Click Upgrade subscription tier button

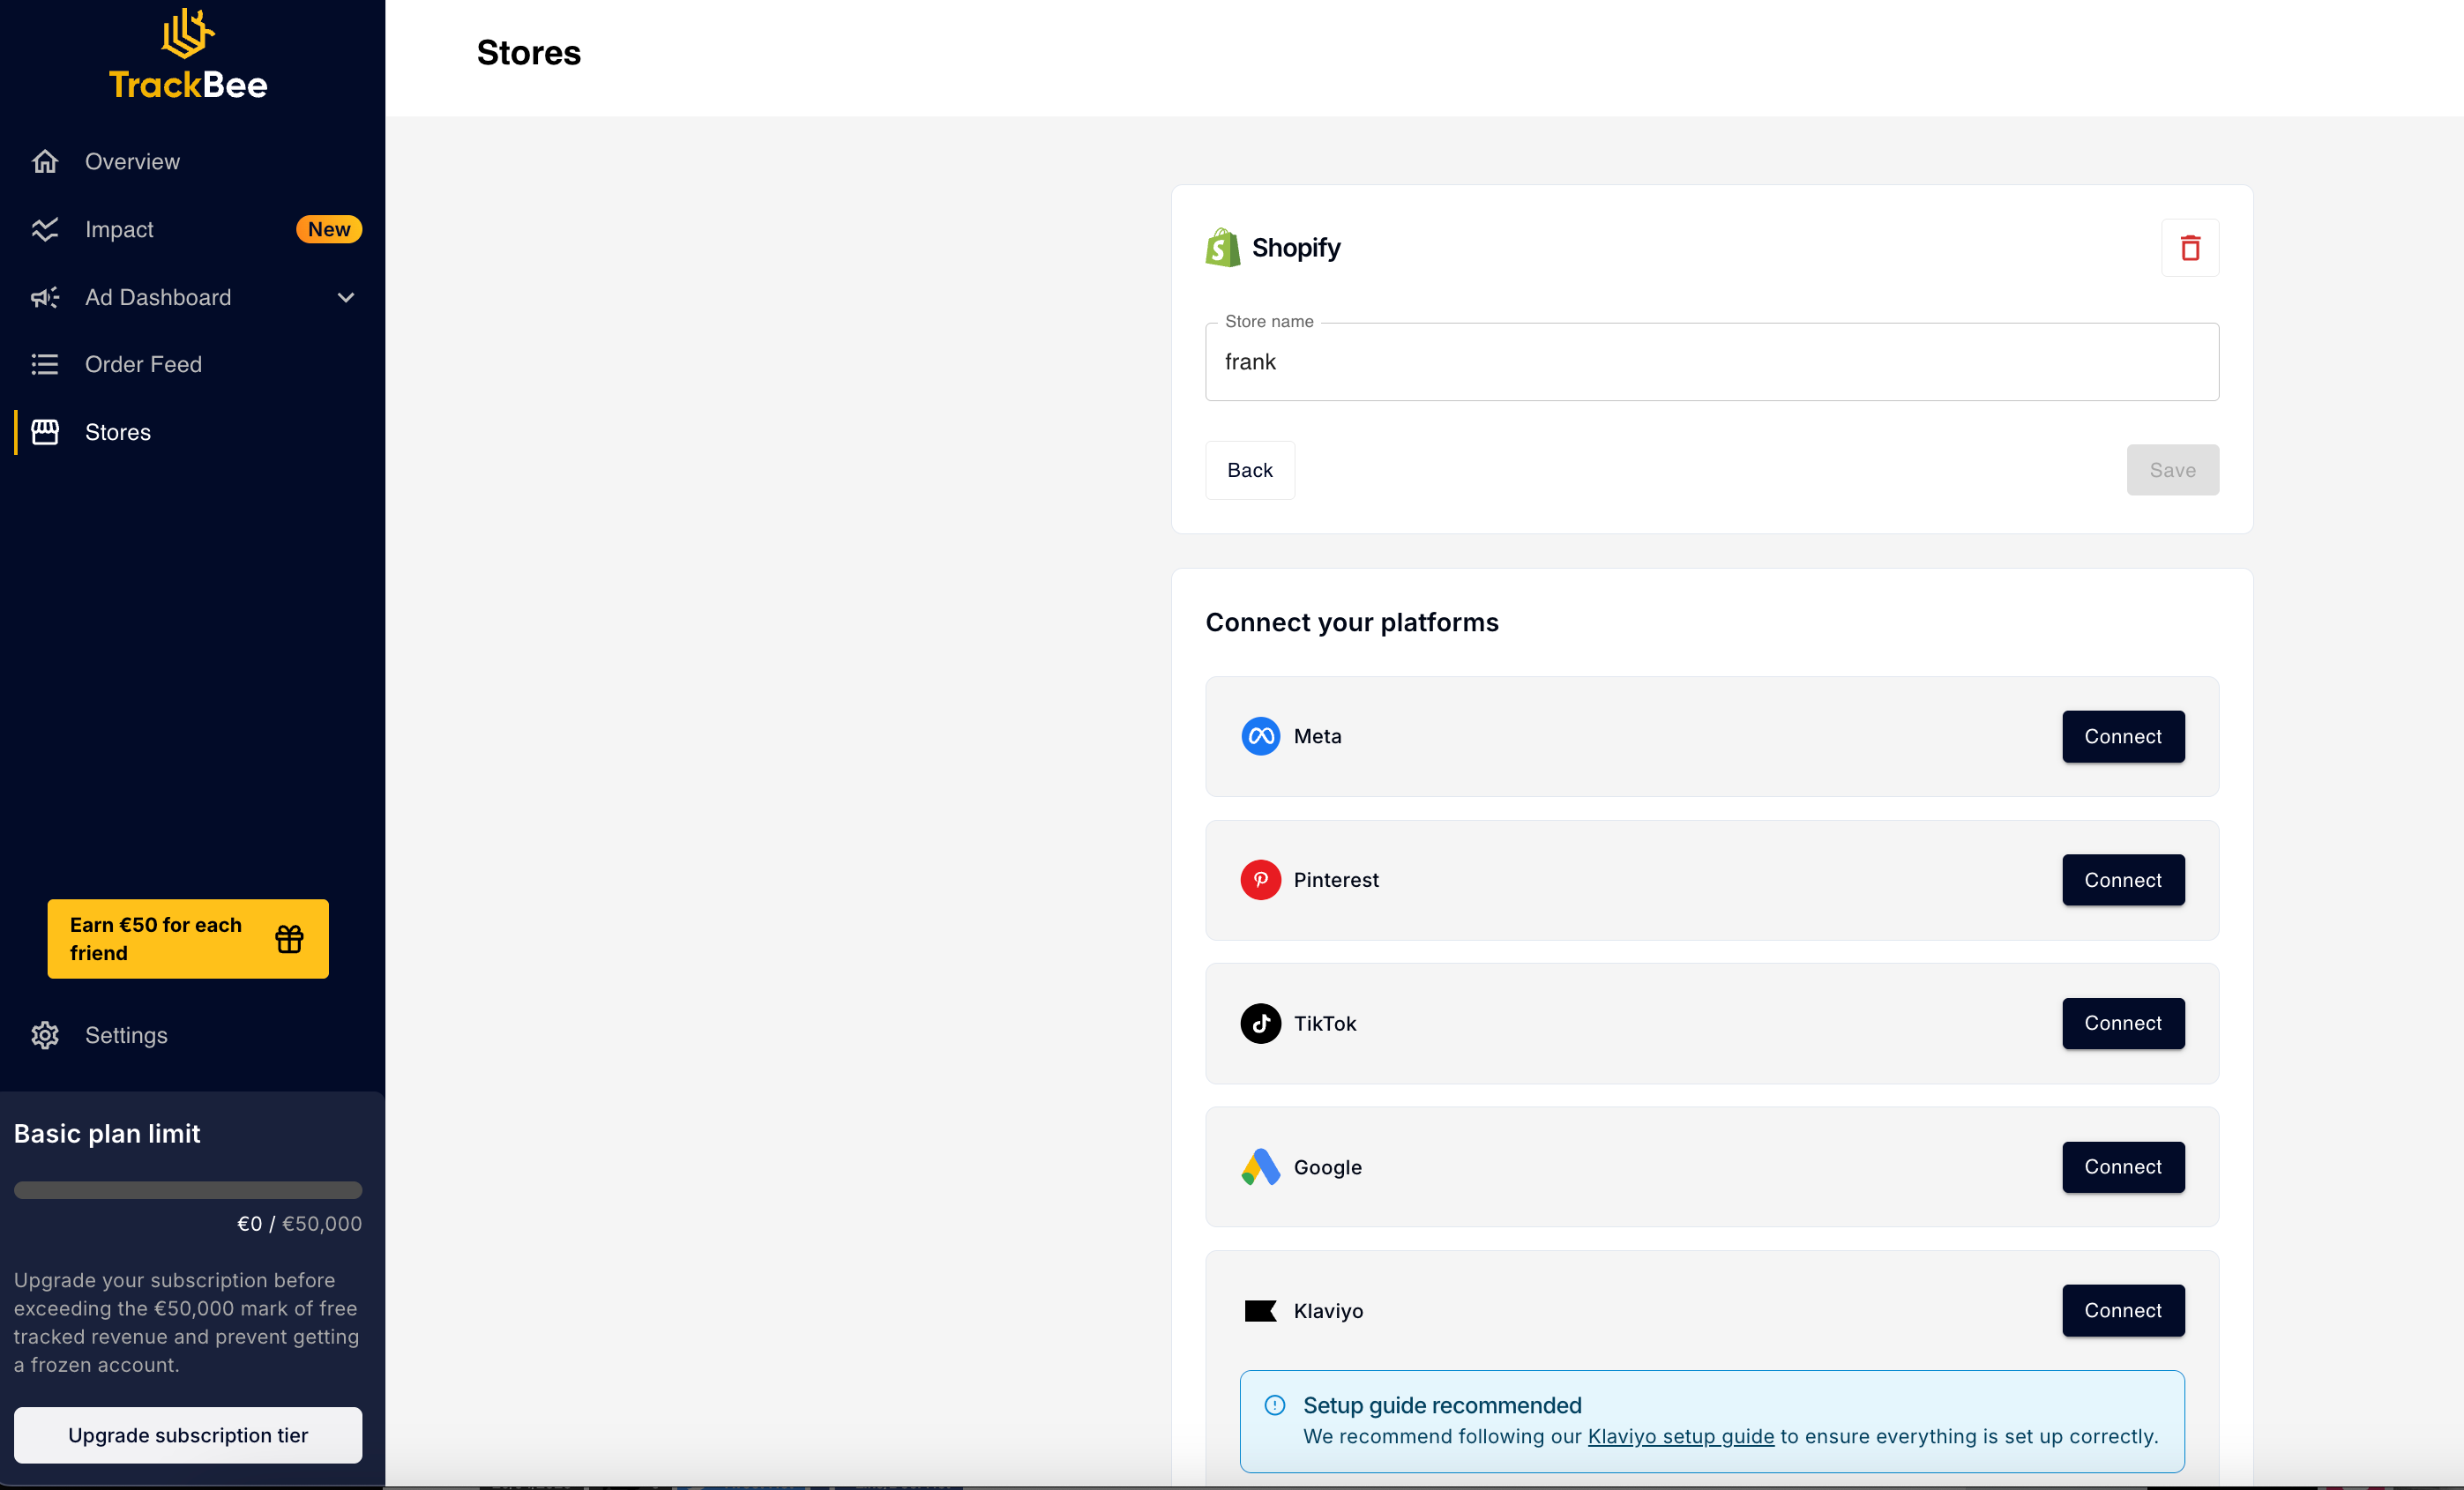click(x=188, y=1435)
